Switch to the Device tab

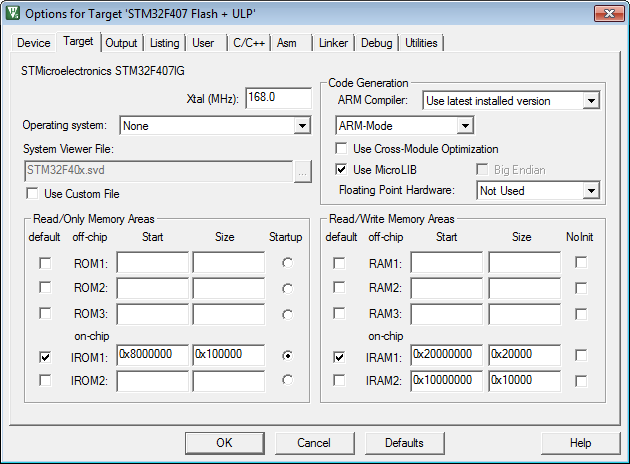point(33,43)
